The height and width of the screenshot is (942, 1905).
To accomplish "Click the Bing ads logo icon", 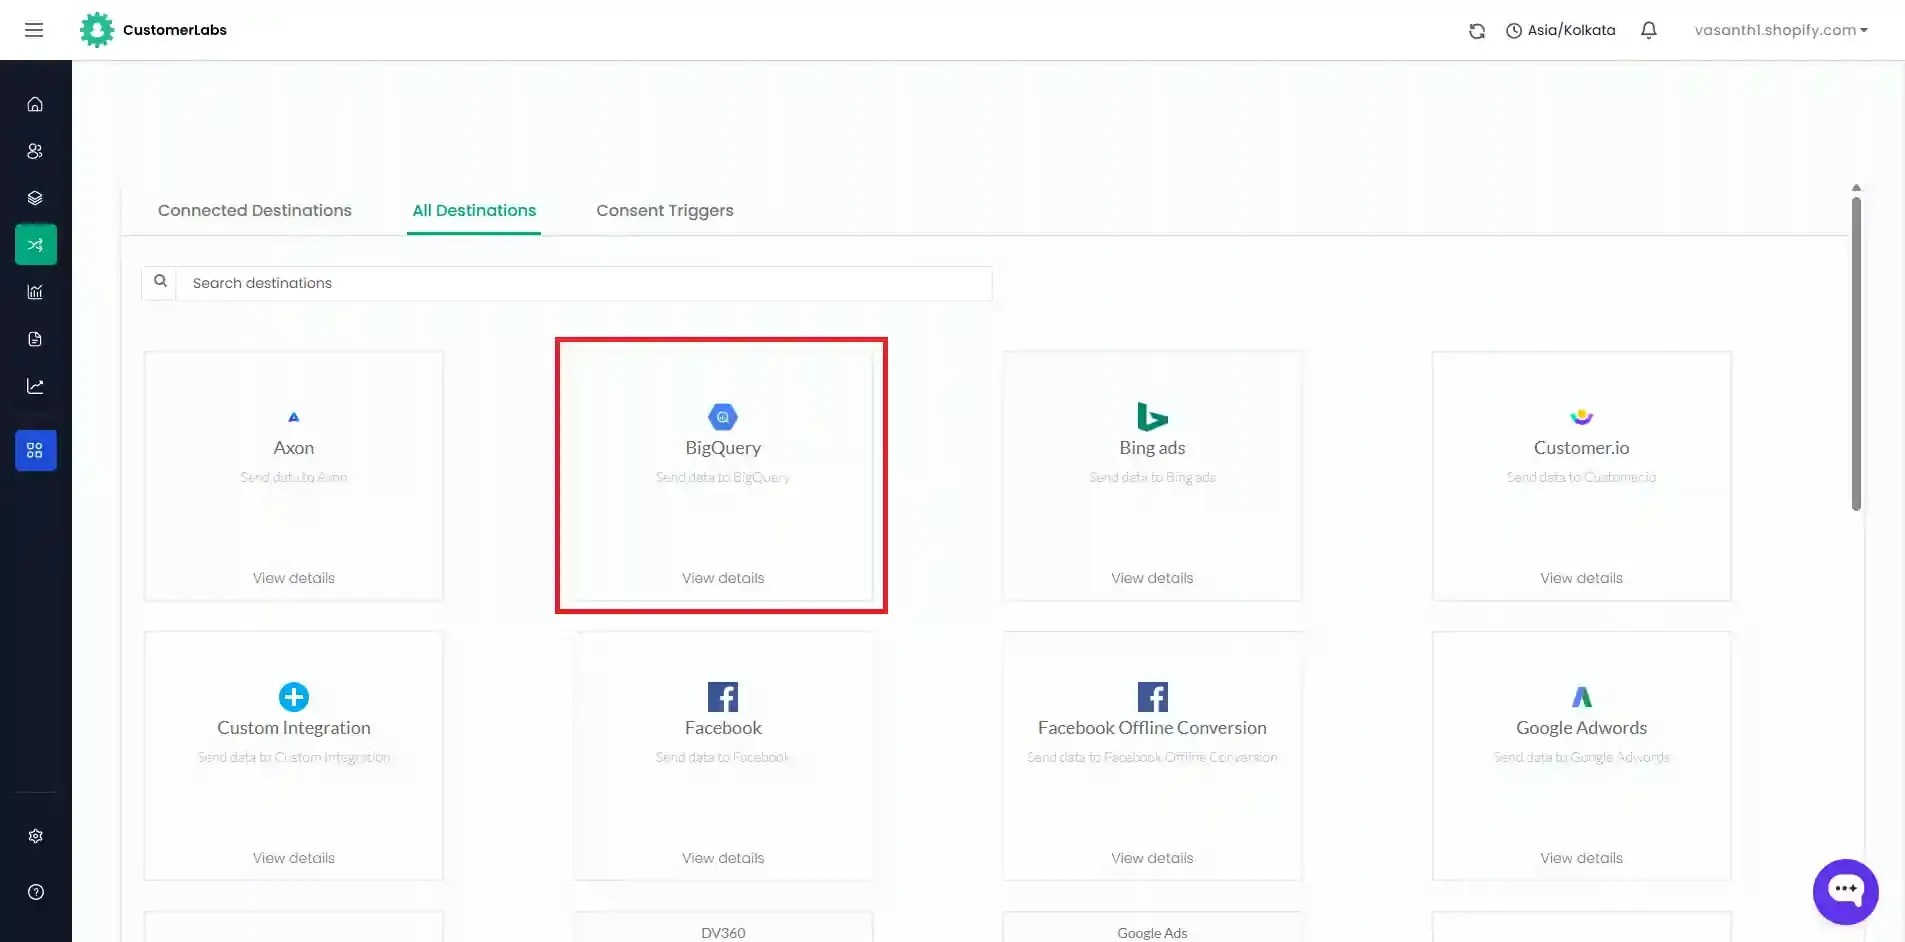I will [x=1152, y=416].
